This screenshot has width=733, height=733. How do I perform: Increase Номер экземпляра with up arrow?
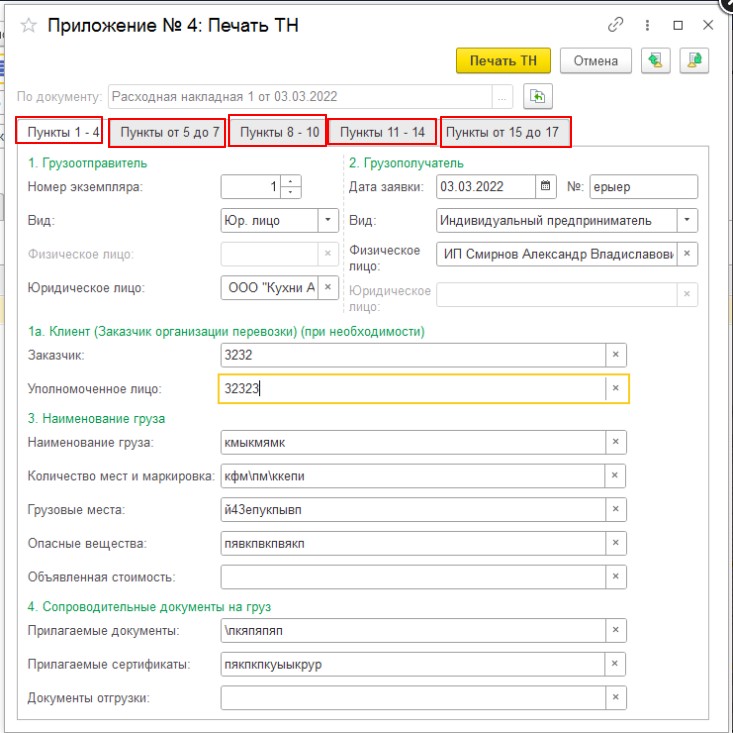(x=291, y=181)
